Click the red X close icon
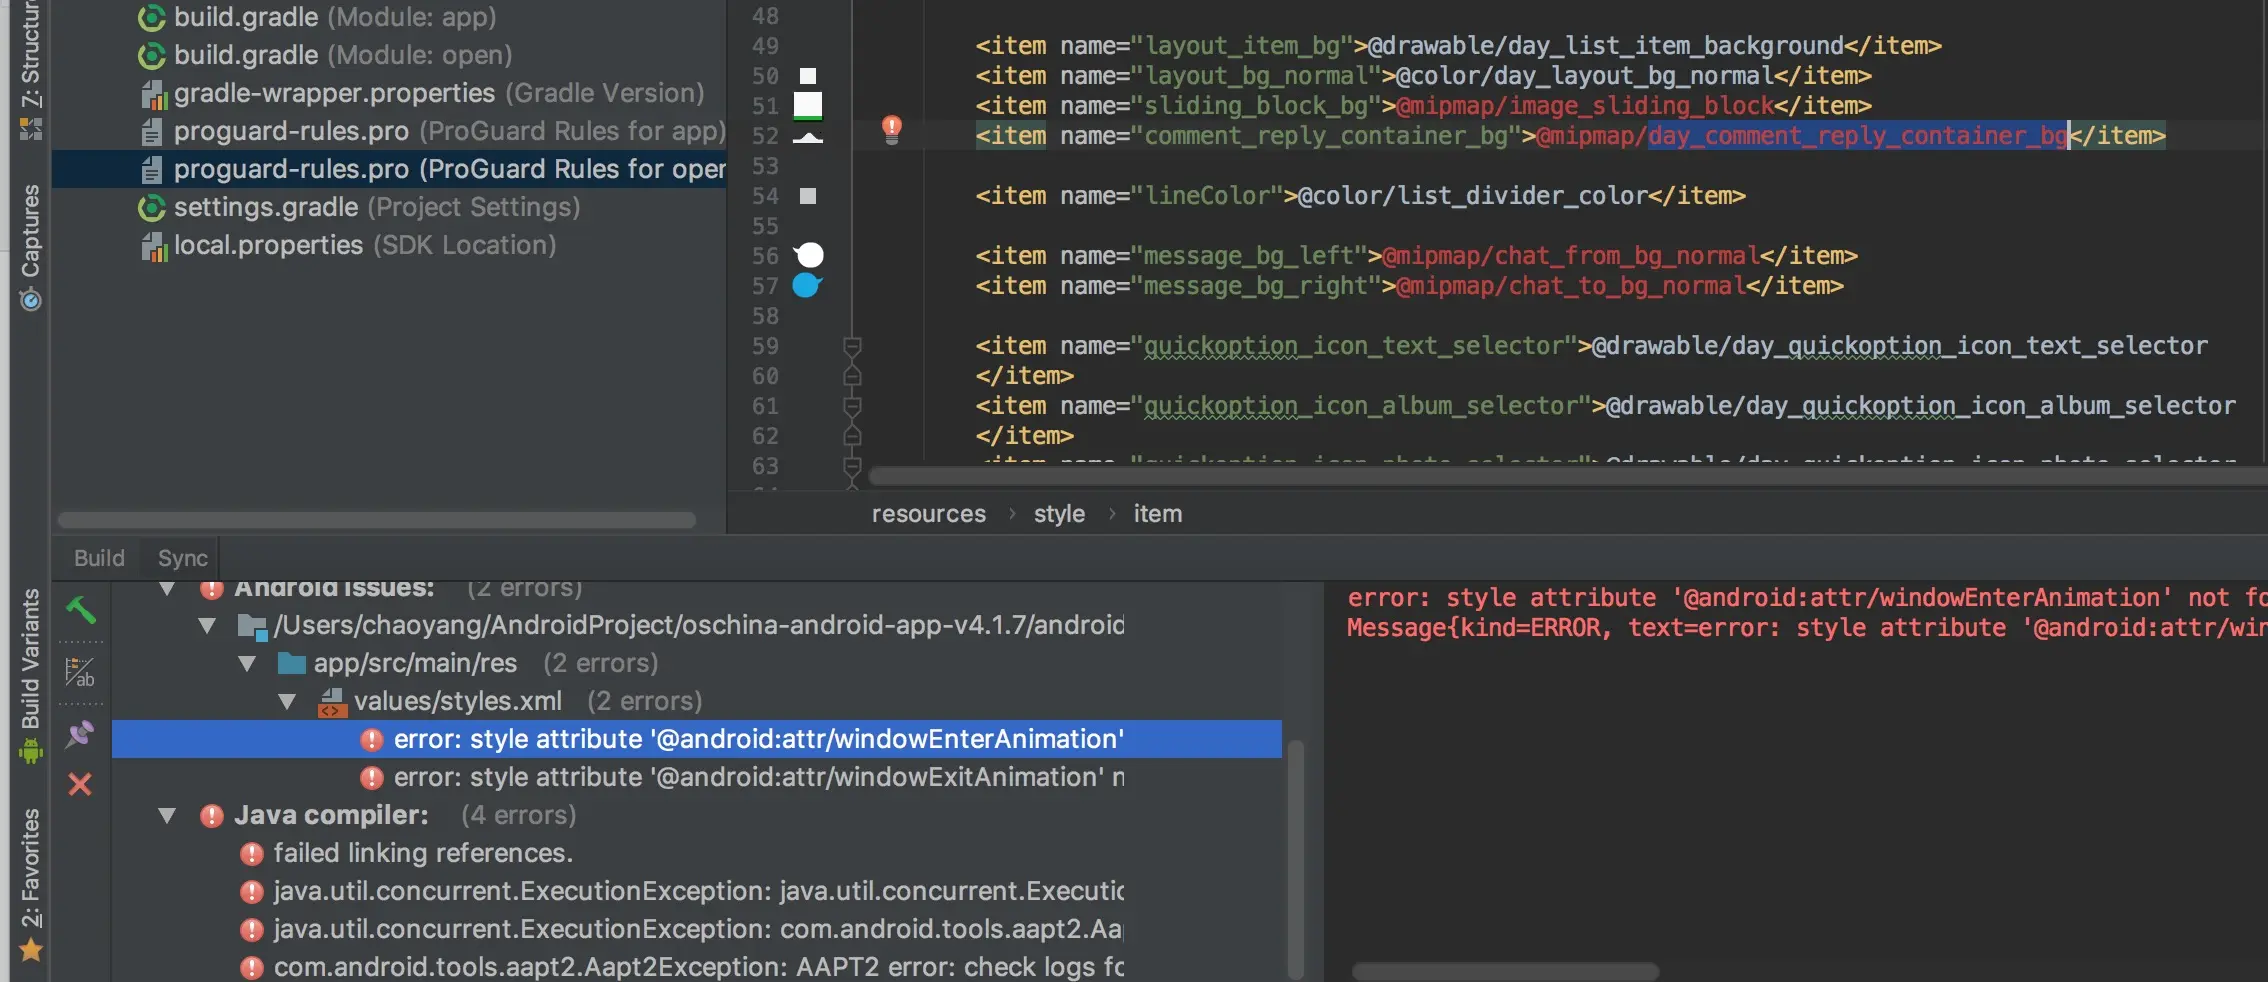The height and width of the screenshot is (982, 2268). 80,784
